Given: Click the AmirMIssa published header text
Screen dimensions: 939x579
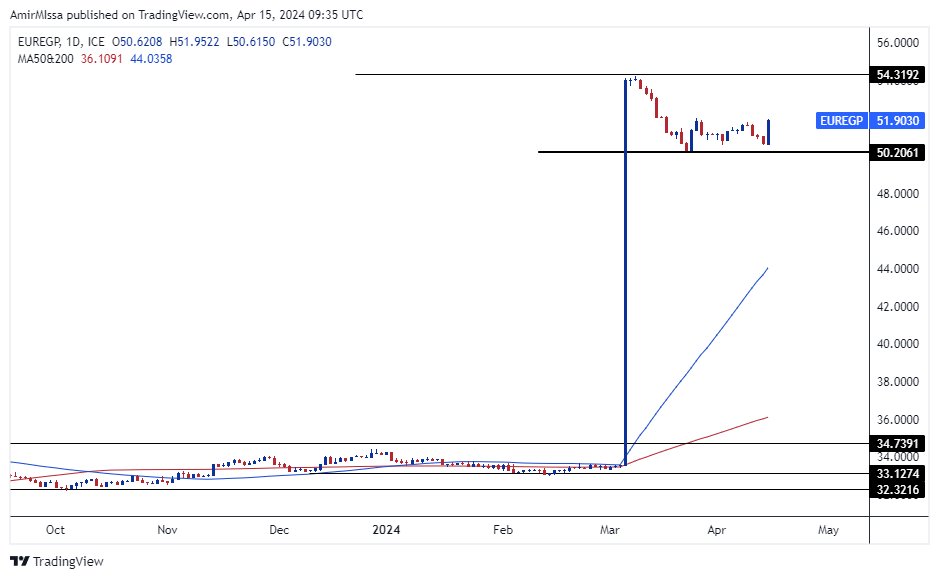Looking at the screenshot, I should click(x=187, y=14).
